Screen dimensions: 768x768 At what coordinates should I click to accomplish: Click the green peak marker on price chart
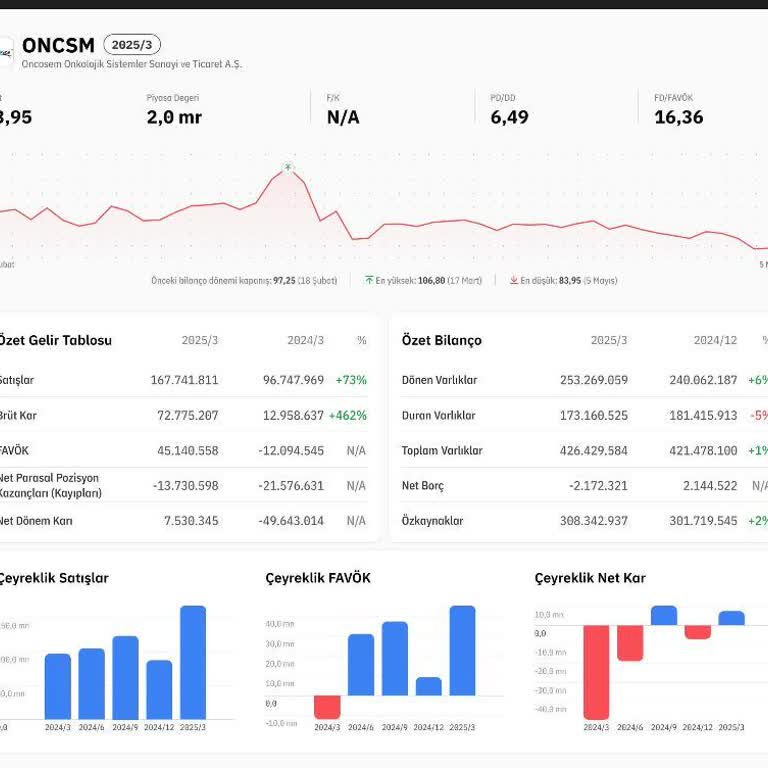pyautogui.click(x=288, y=167)
